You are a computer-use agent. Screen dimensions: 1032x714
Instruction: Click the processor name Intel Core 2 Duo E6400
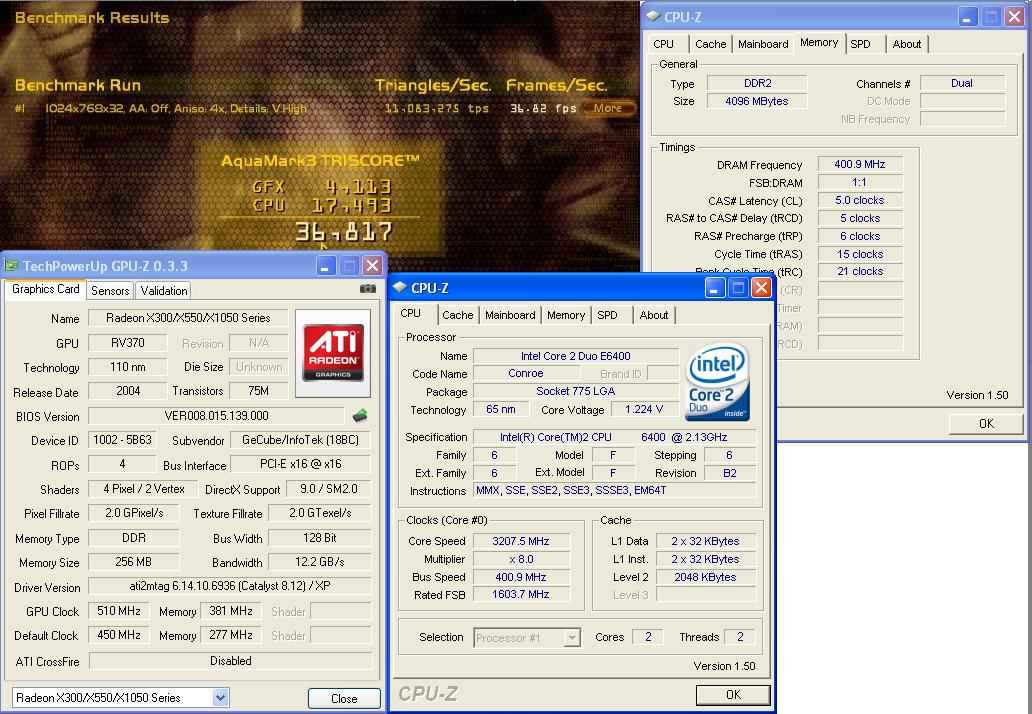(575, 356)
